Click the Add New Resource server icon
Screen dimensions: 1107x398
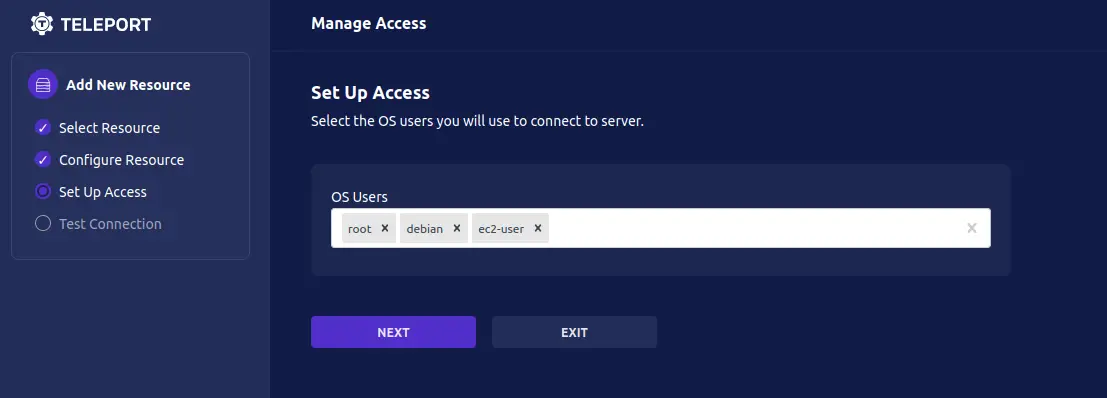(43, 85)
